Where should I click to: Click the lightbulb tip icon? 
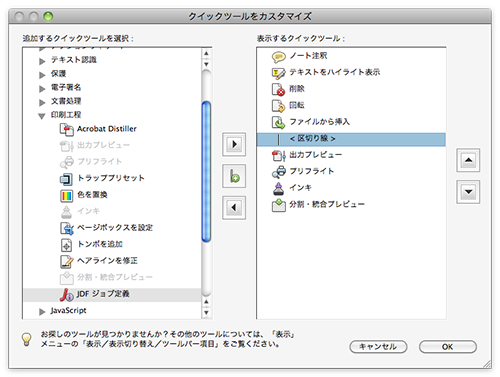pyautogui.click(x=27, y=339)
